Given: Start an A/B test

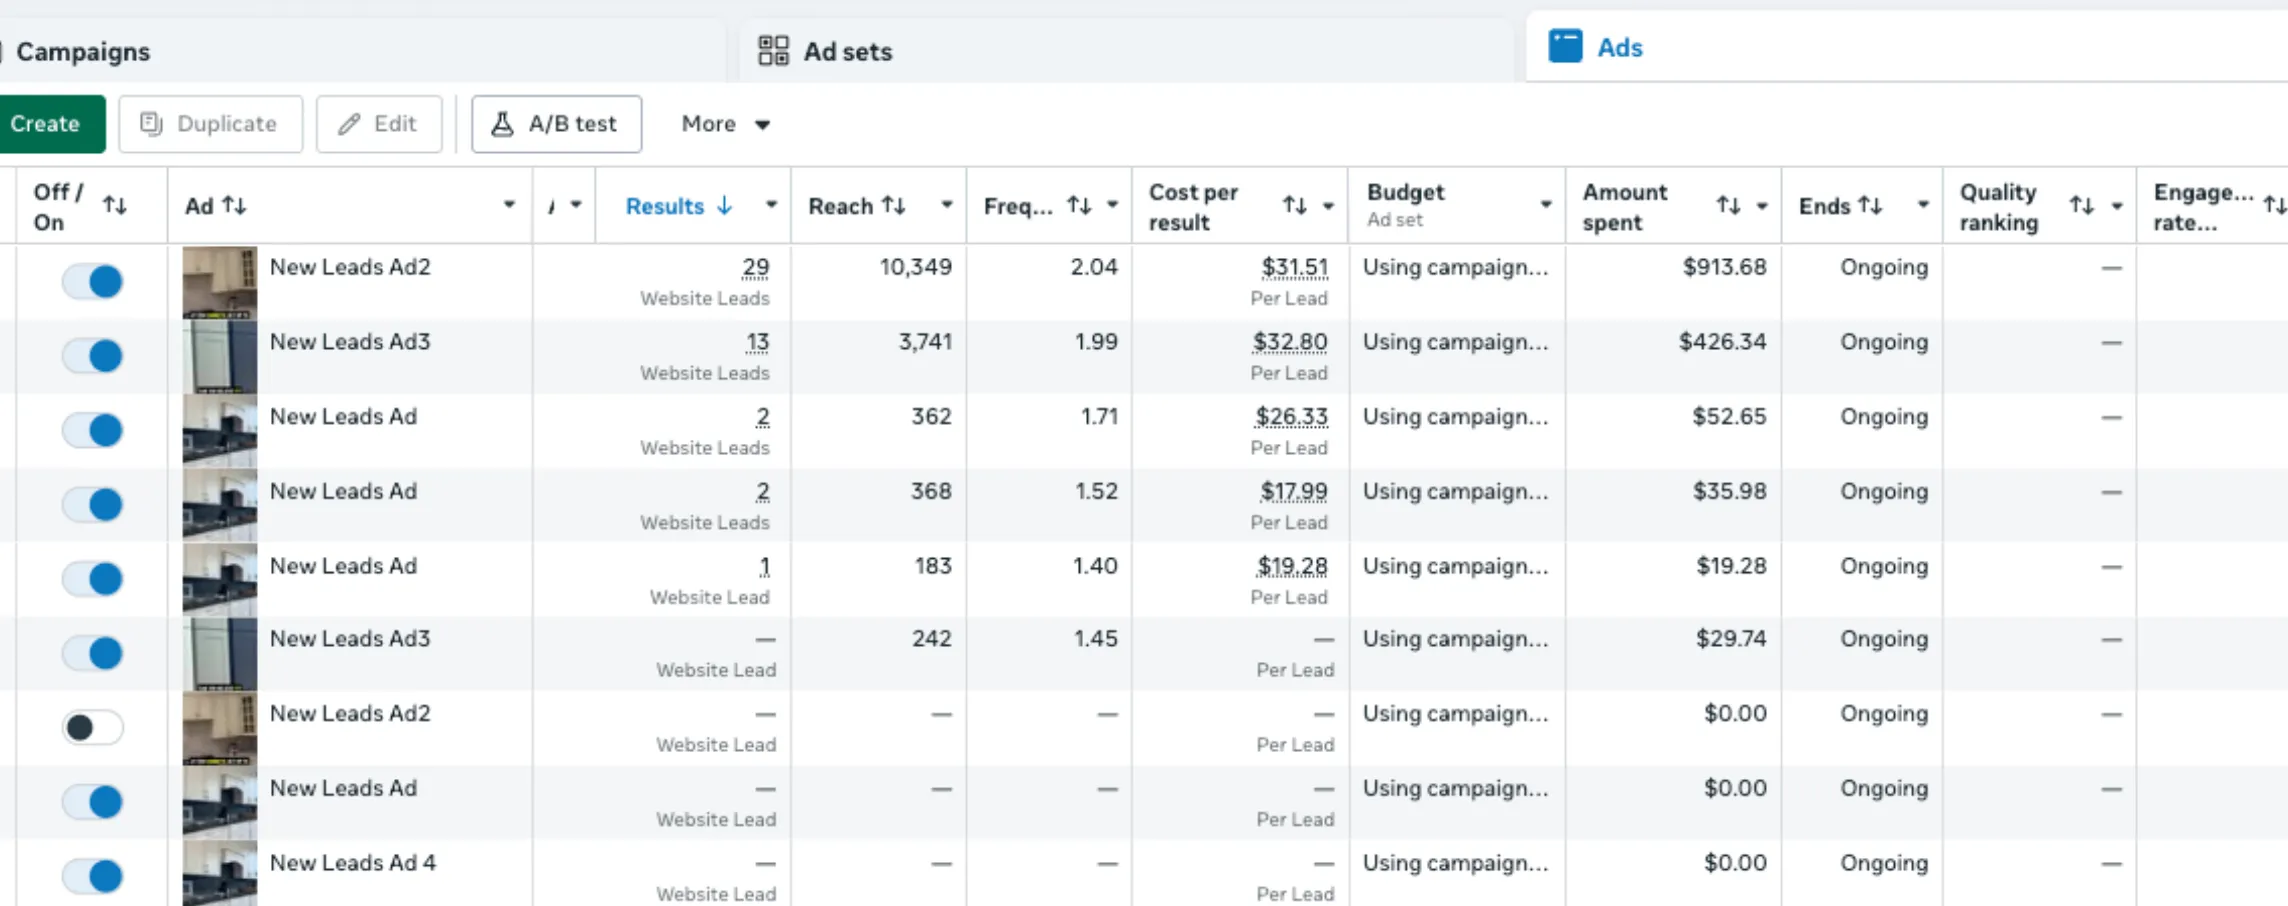Looking at the screenshot, I should [556, 124].
